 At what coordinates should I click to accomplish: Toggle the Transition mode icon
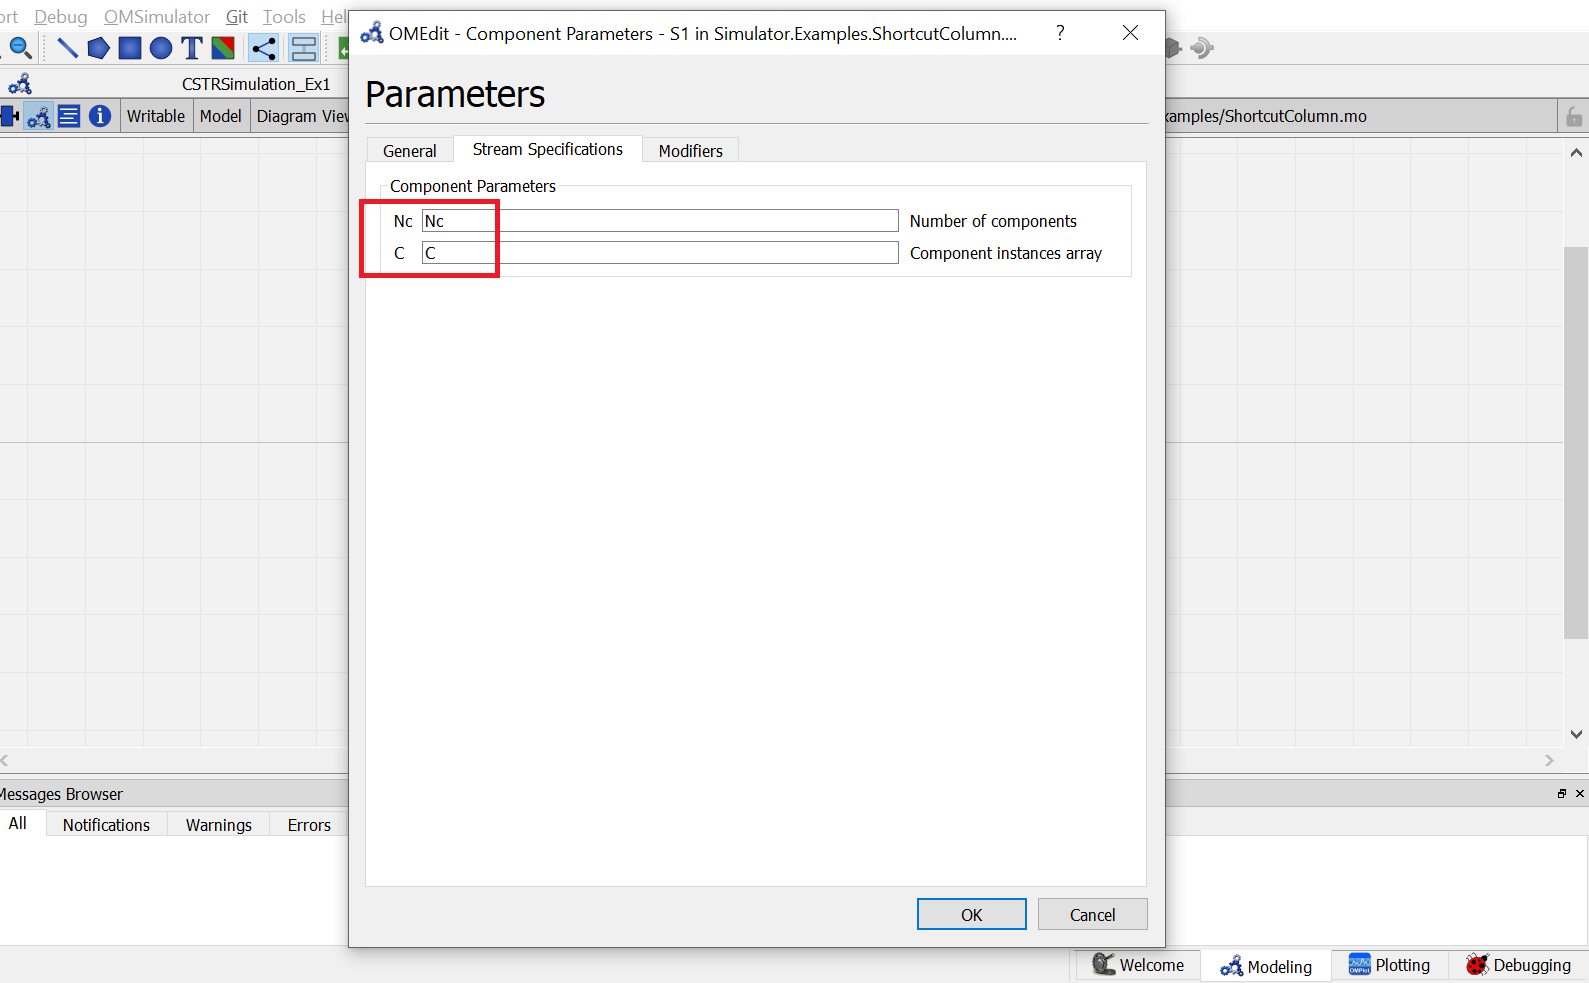click(x=303, y=47)
